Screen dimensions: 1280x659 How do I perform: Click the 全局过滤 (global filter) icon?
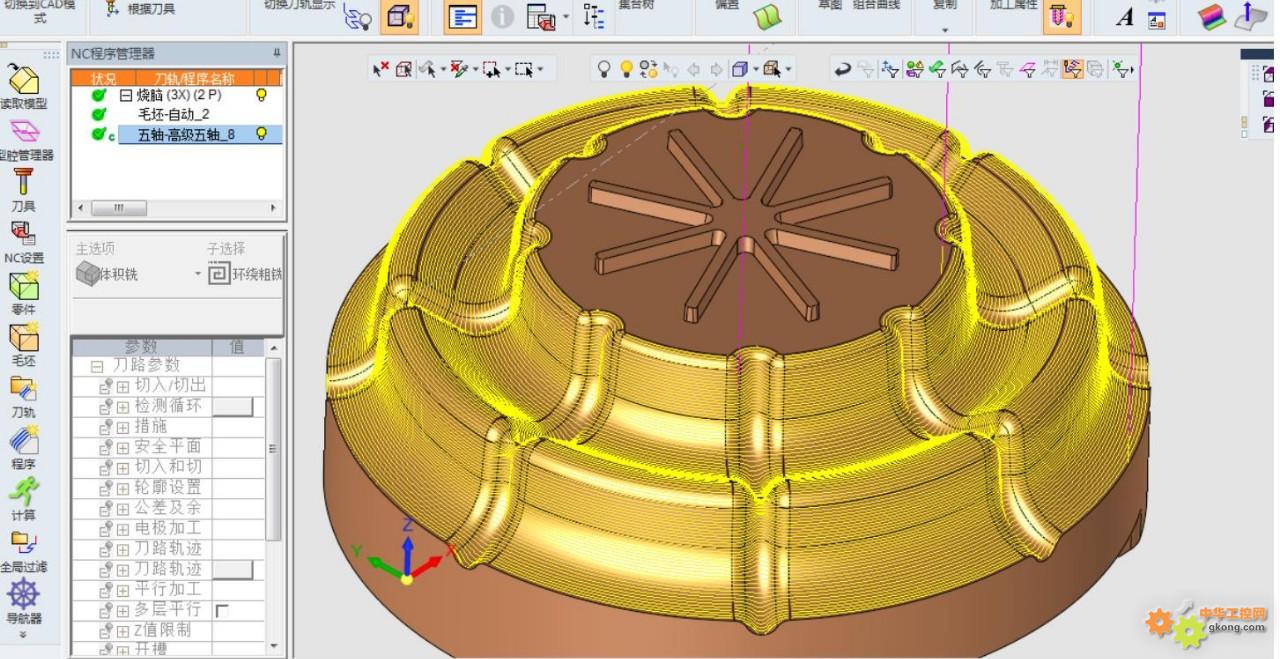click(23, 543)
